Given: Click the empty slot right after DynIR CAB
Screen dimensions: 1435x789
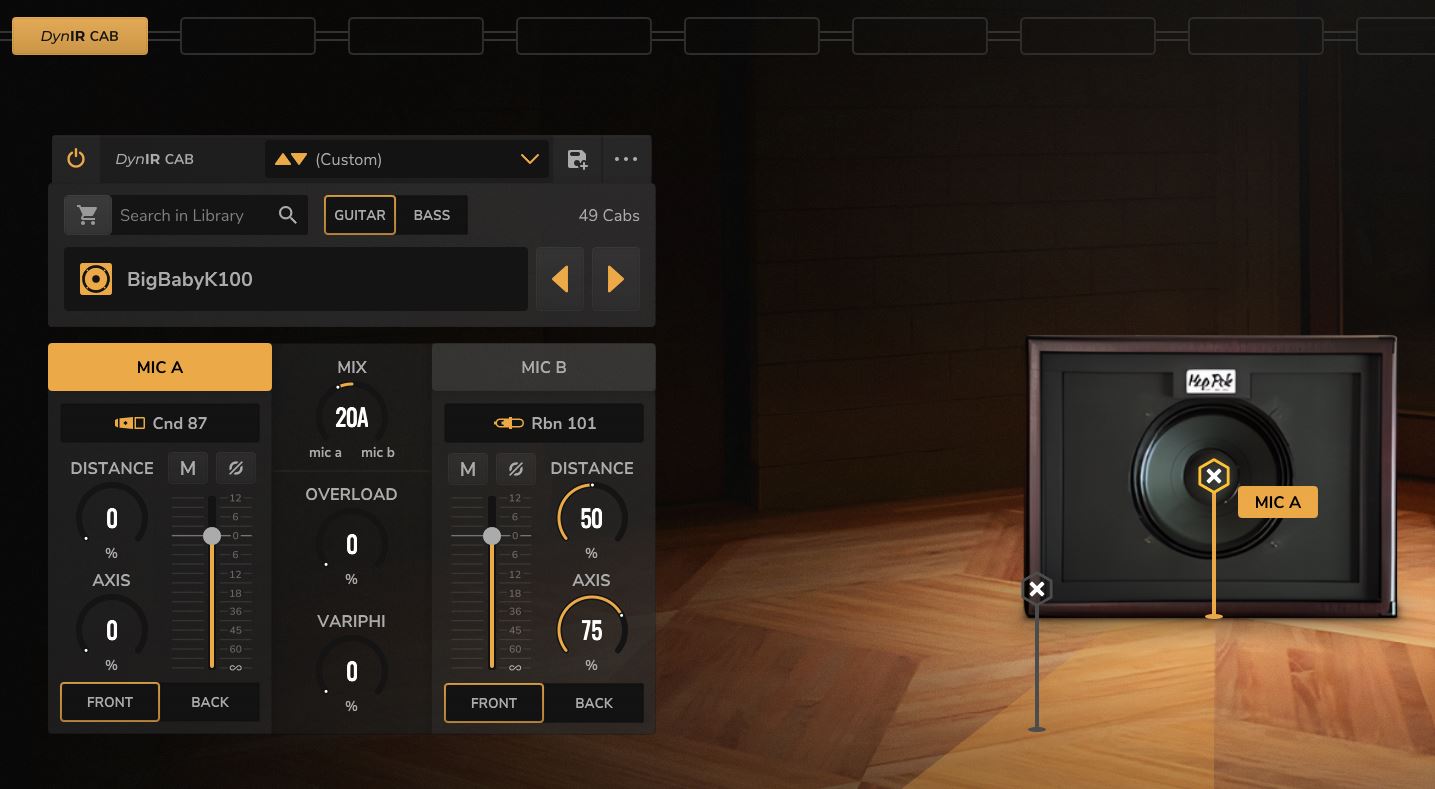Looking at the screenshot, I should pyautogui.click(x=248, y=36).
